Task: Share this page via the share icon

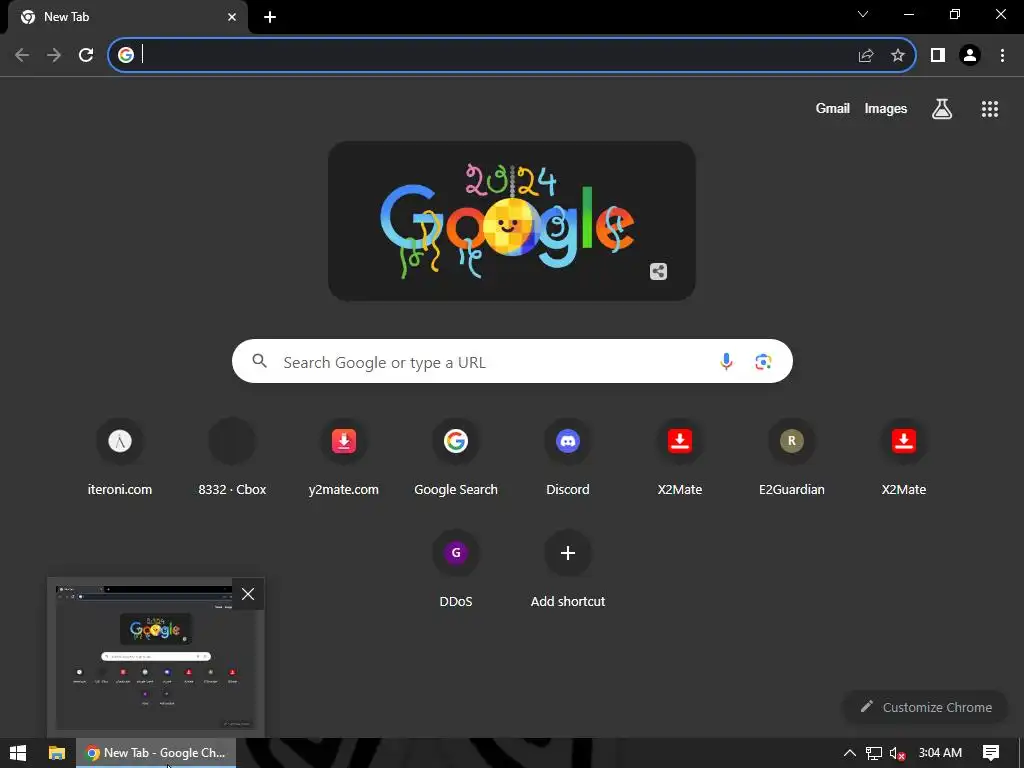Action: [x=866, y=56]
